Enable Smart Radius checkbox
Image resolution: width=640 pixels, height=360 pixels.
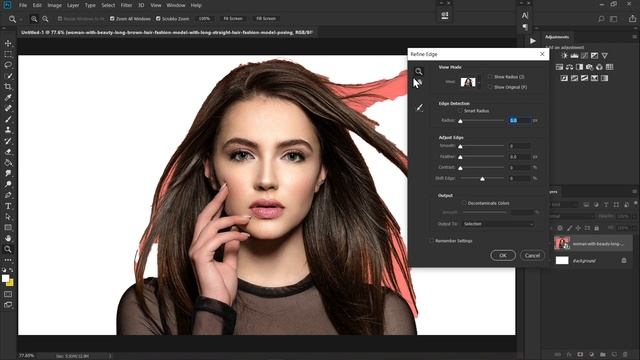(x=460, y=111)
